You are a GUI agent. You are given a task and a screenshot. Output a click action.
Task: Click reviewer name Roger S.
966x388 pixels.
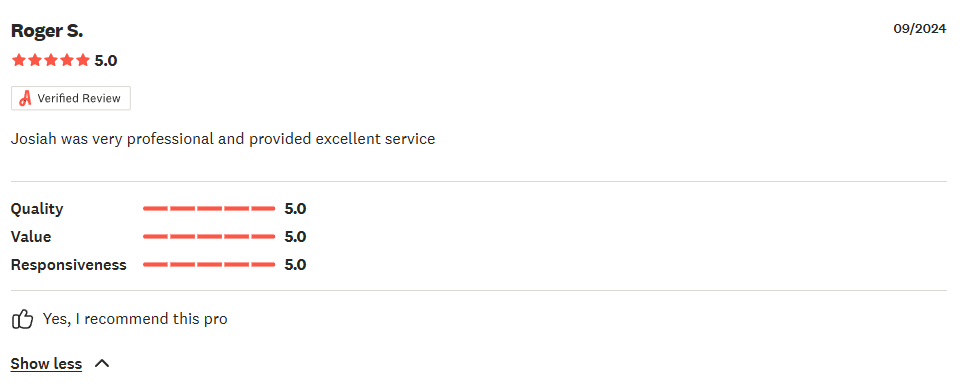47,31
